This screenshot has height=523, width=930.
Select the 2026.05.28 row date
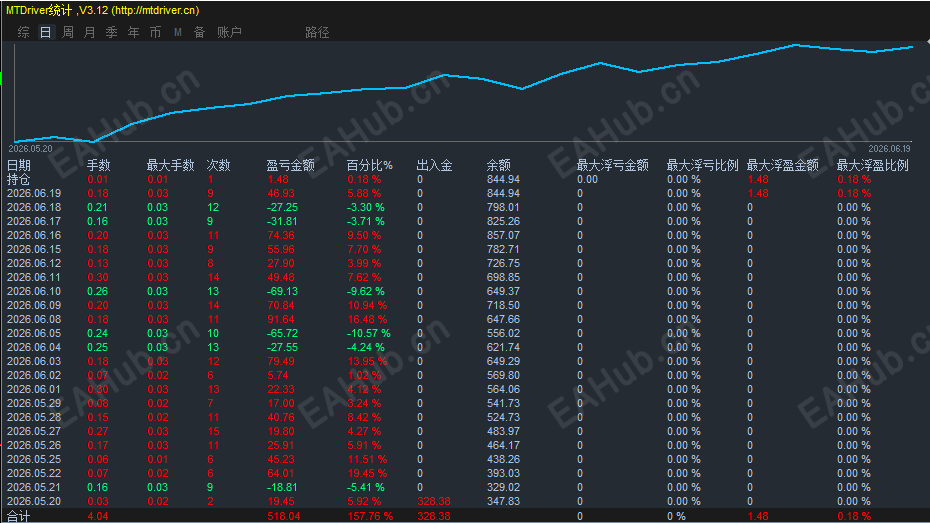(34, 417)
